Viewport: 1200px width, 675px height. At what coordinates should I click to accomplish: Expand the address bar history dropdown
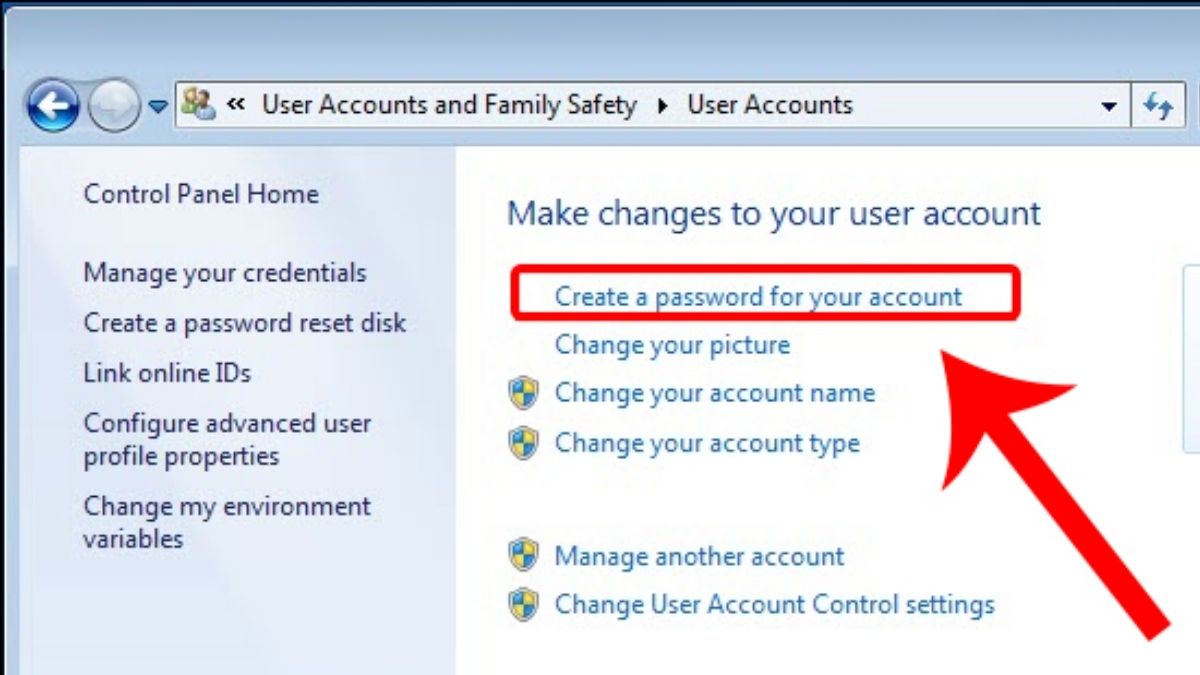pos(1108,106)
